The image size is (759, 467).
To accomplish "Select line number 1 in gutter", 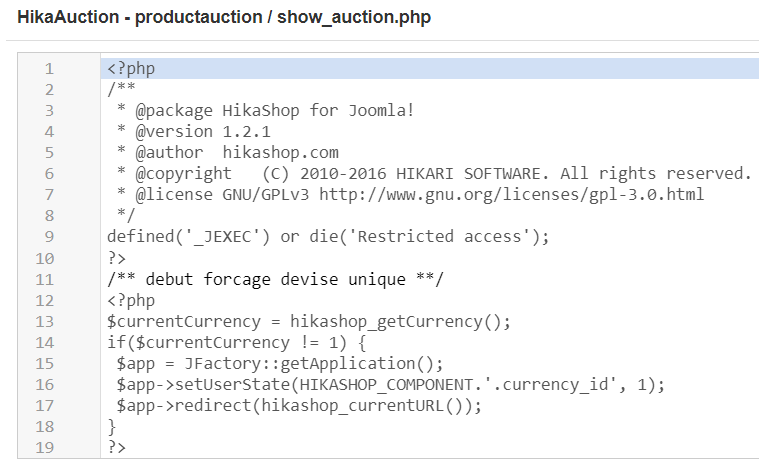I will point(49,69).
